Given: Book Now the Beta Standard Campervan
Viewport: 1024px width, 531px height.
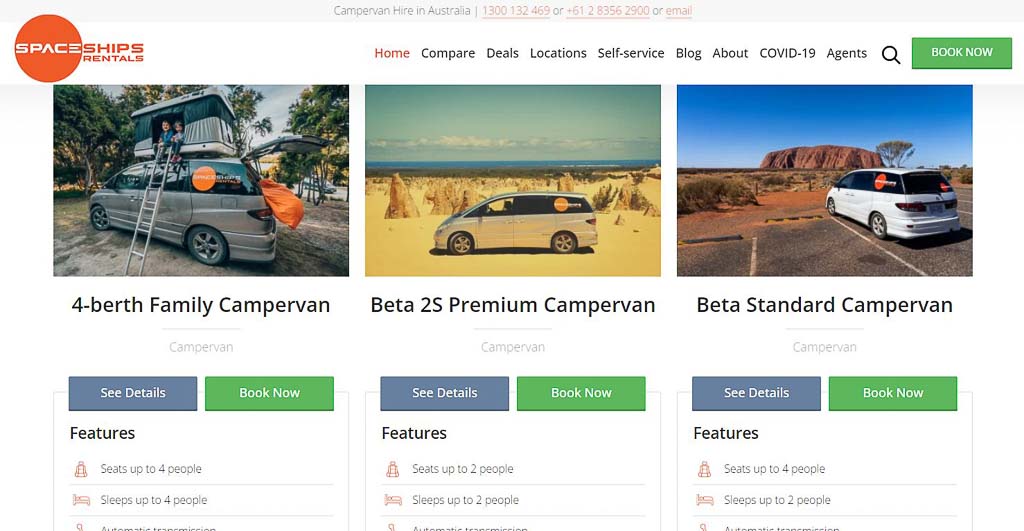Looking at the screenshot, I should 893,393.
